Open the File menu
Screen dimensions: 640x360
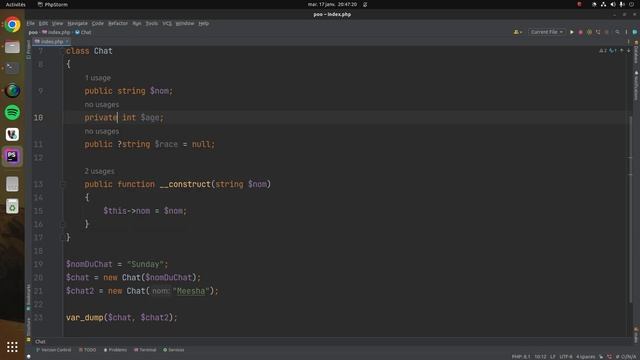click(31, 23)
